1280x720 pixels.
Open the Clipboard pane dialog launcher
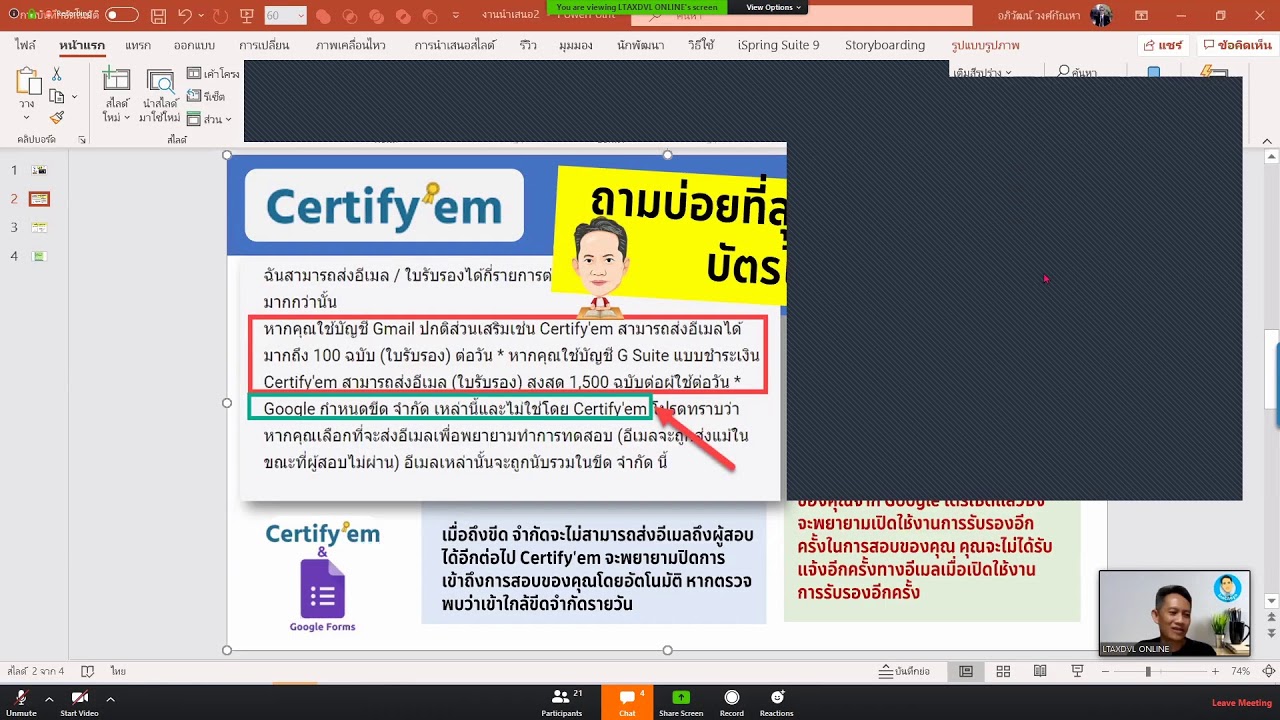pos(82,140)
